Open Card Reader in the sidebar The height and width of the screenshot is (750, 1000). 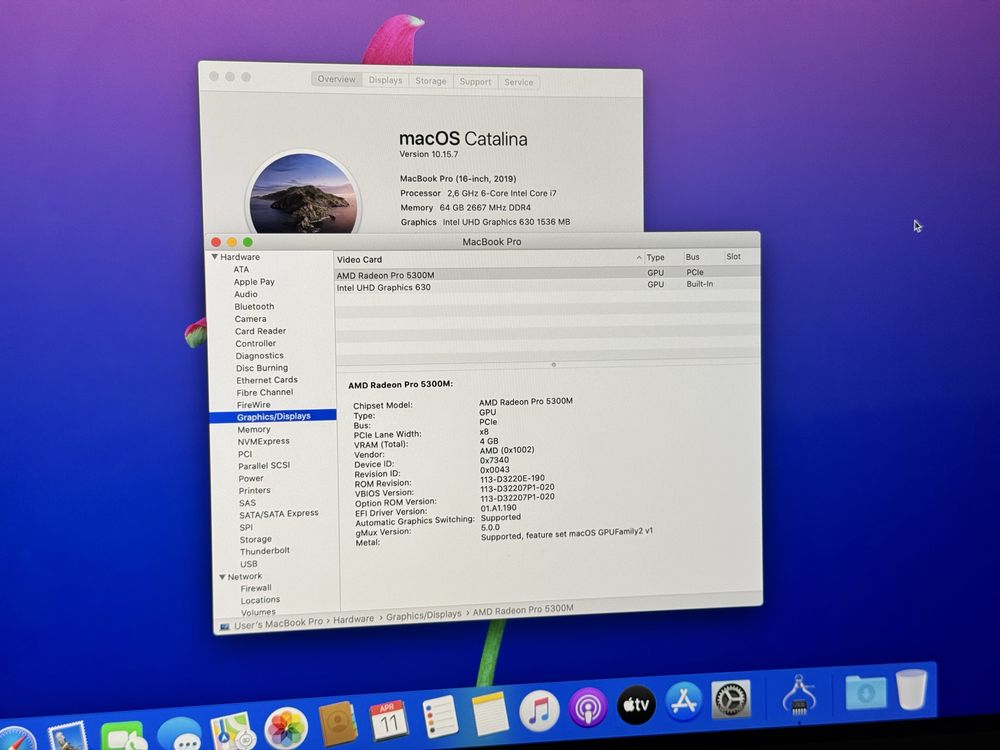[x=260, y=331]
